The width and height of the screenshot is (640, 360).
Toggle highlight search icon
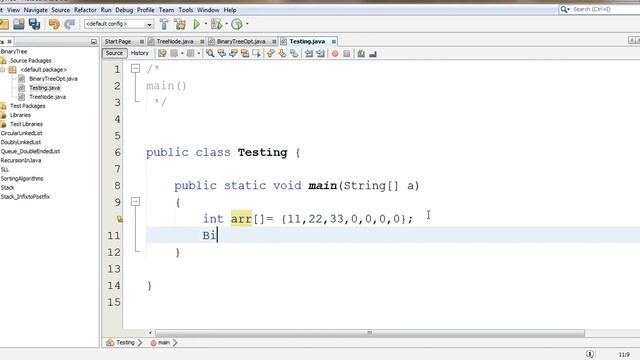pyautogui.click(x=245, y=53)
